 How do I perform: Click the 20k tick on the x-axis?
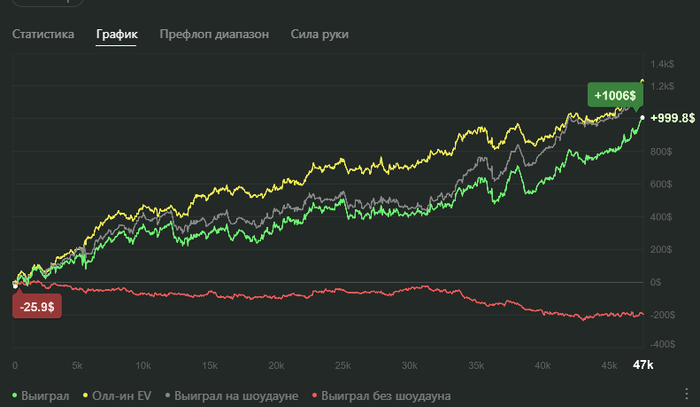tap(278, 365)
